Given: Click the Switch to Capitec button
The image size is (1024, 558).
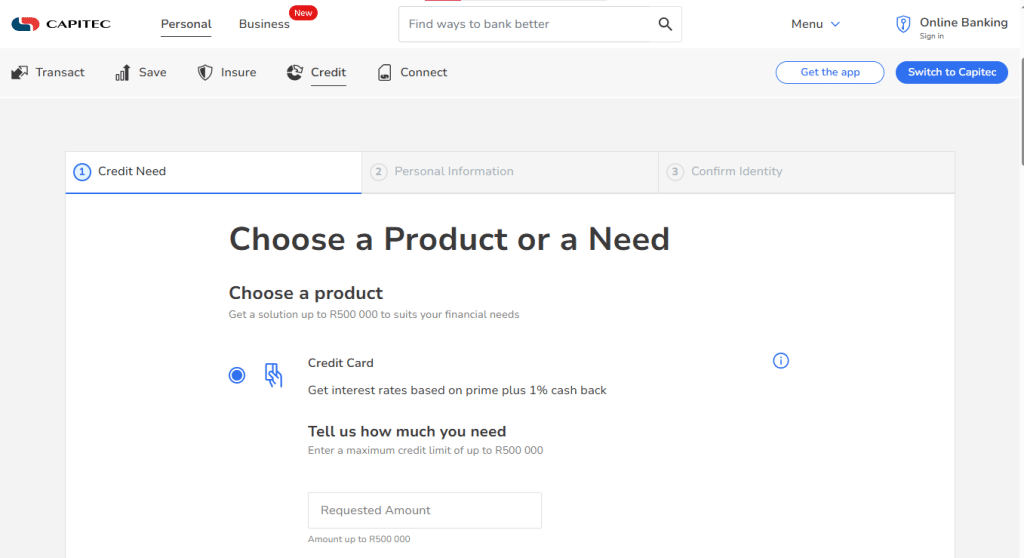Looking at the screenshot, I should [x=952, y=73].
